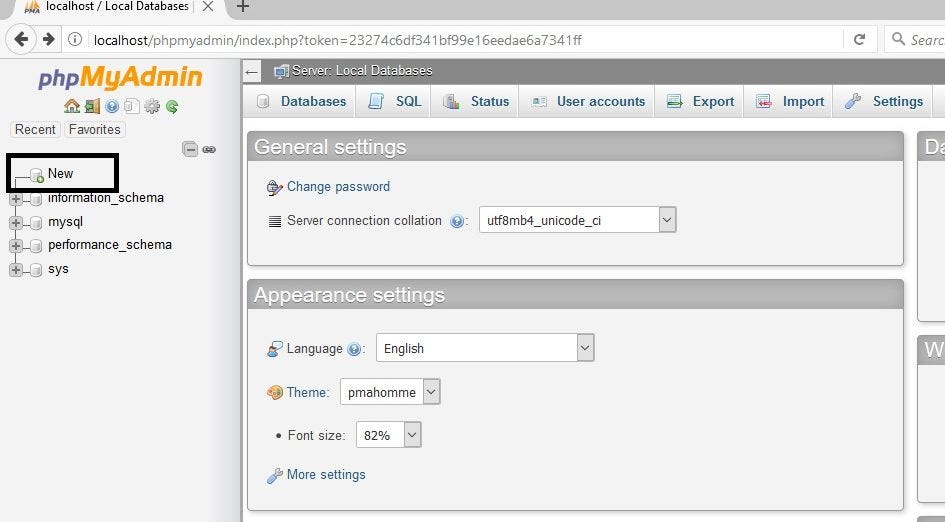Screen dimensions: 945x522
Task: Collapse all navigation tree items icon
Action: click(190, 149)
